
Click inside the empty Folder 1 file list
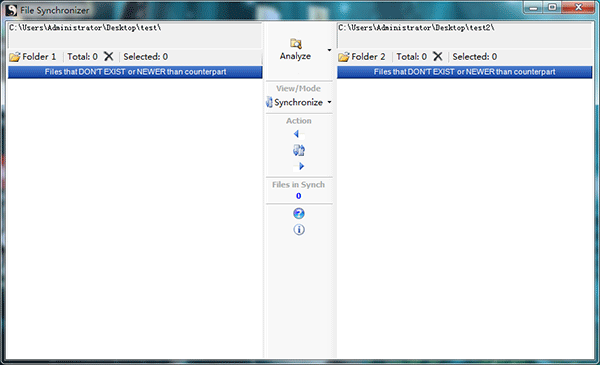[135, 218]
